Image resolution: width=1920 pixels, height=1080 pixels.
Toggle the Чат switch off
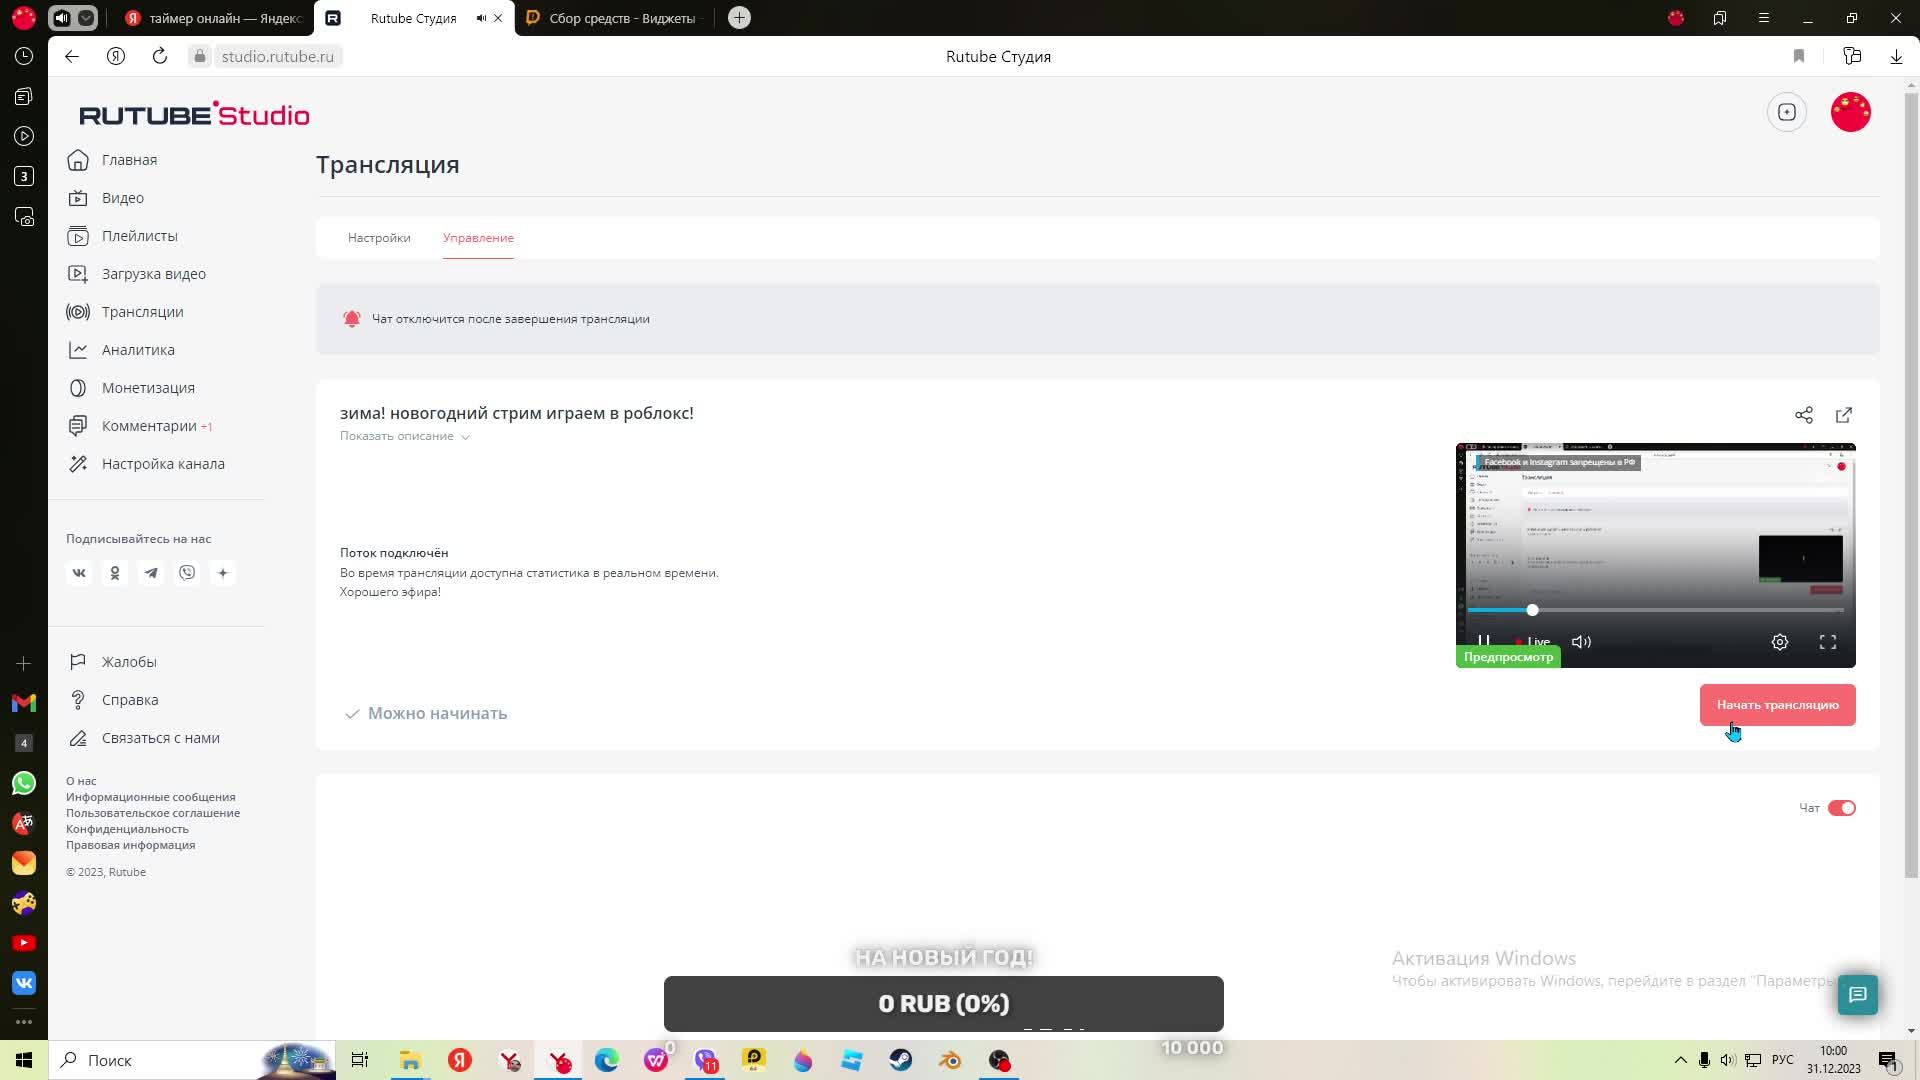tap(1841, 808)
